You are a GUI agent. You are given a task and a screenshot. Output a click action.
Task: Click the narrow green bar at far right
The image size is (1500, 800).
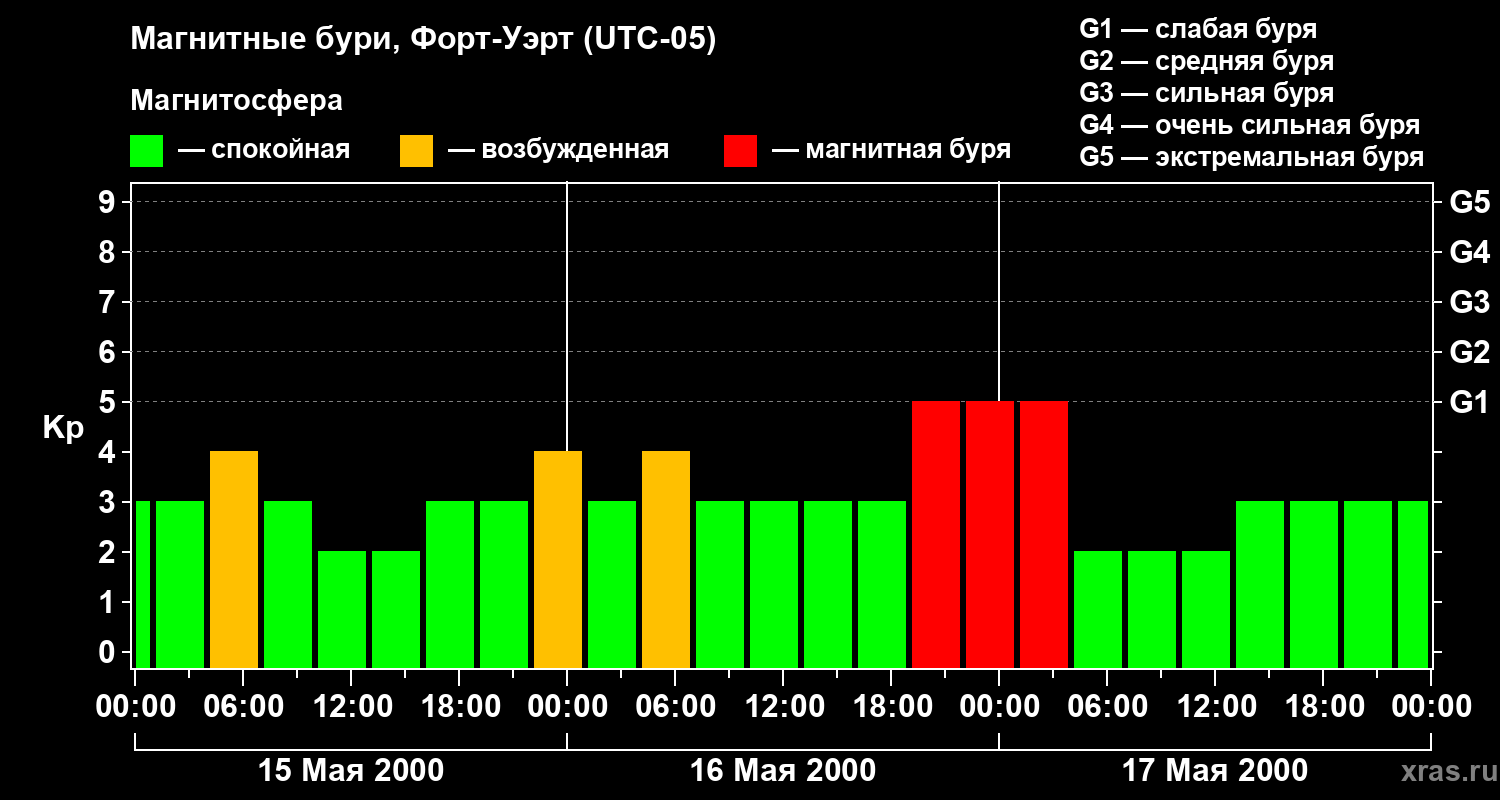click(x=1413, y=584)
